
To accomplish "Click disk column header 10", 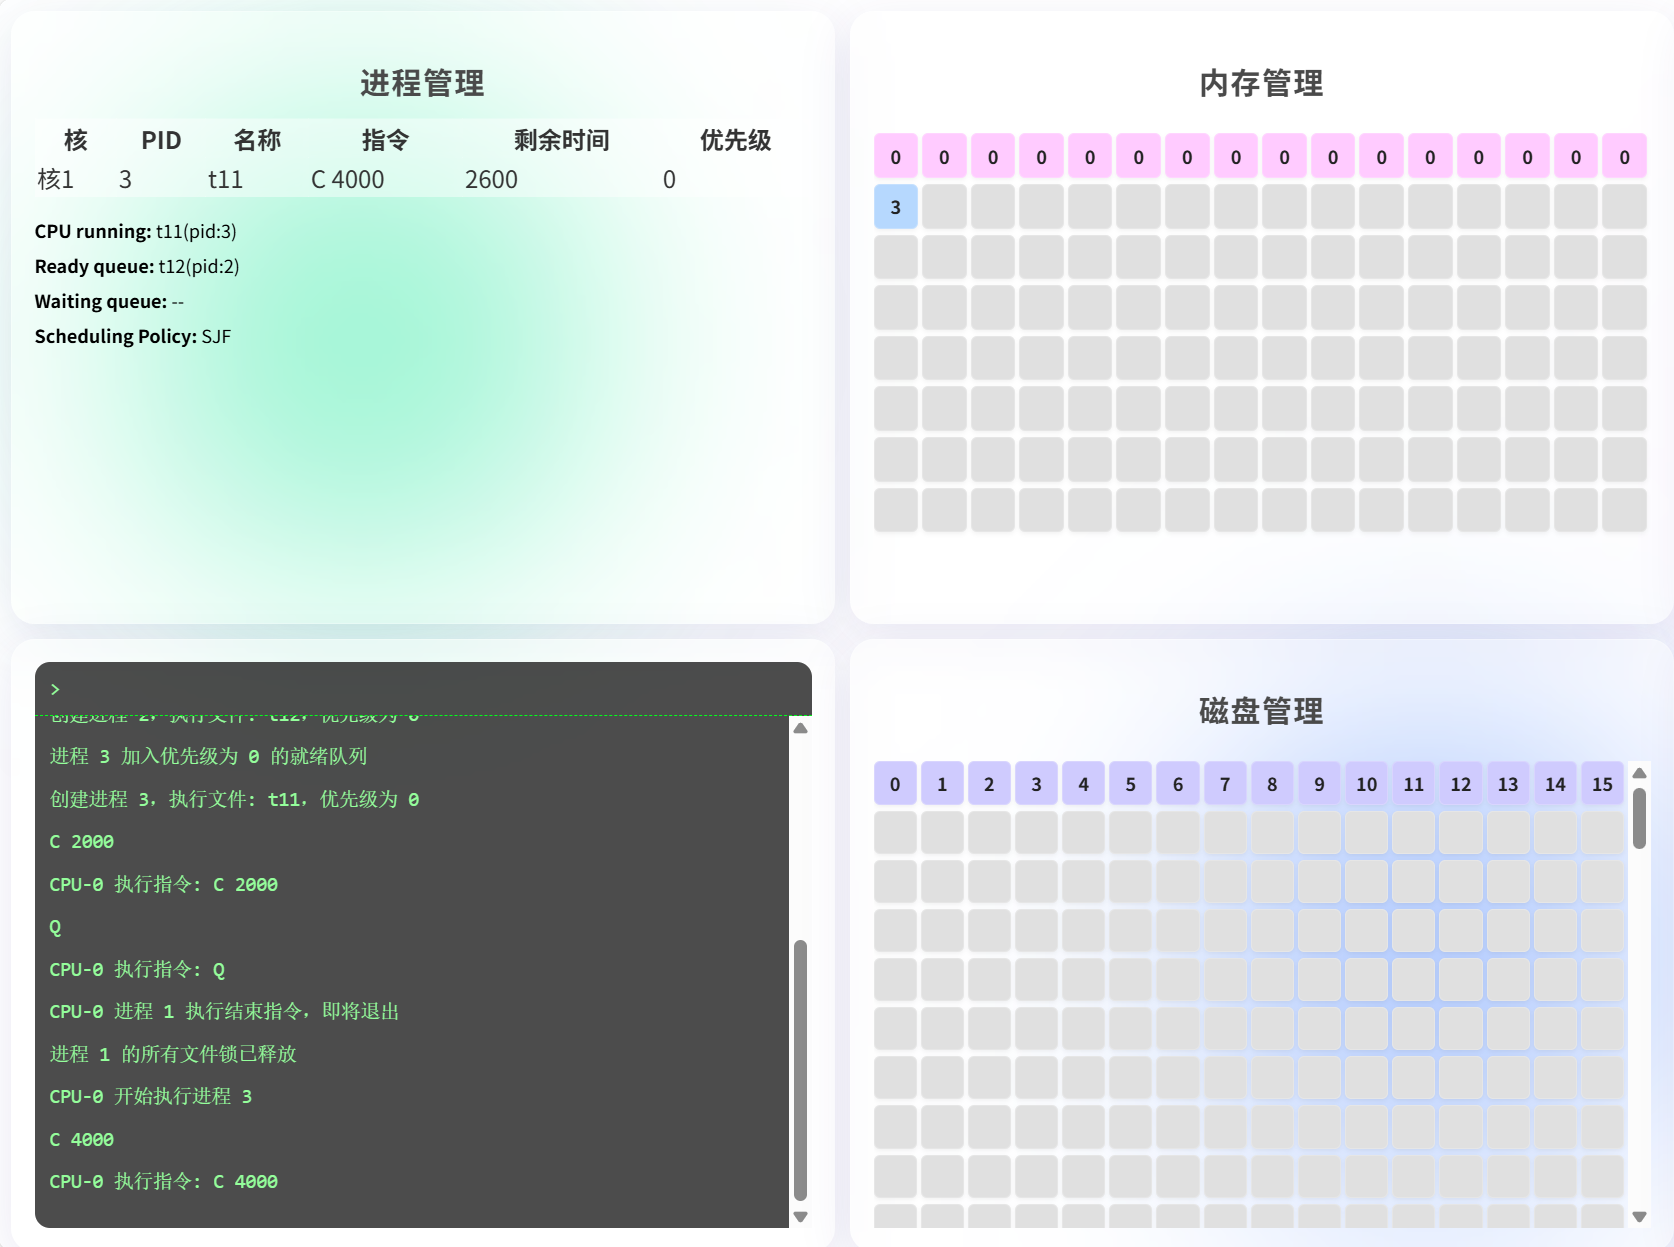I will (x=1366, y=784).
